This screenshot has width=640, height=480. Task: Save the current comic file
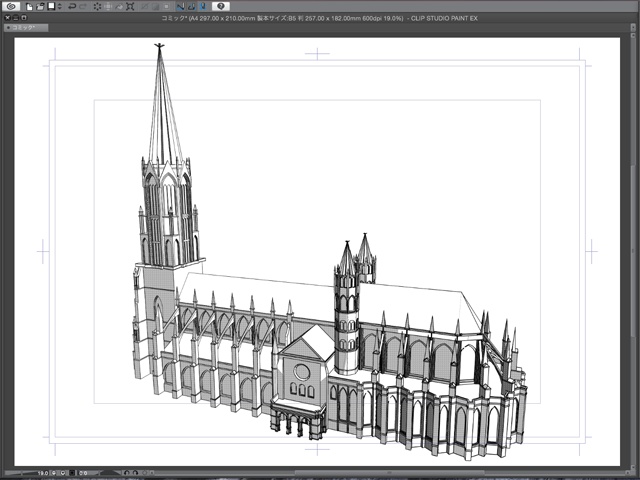click(51, 6)
